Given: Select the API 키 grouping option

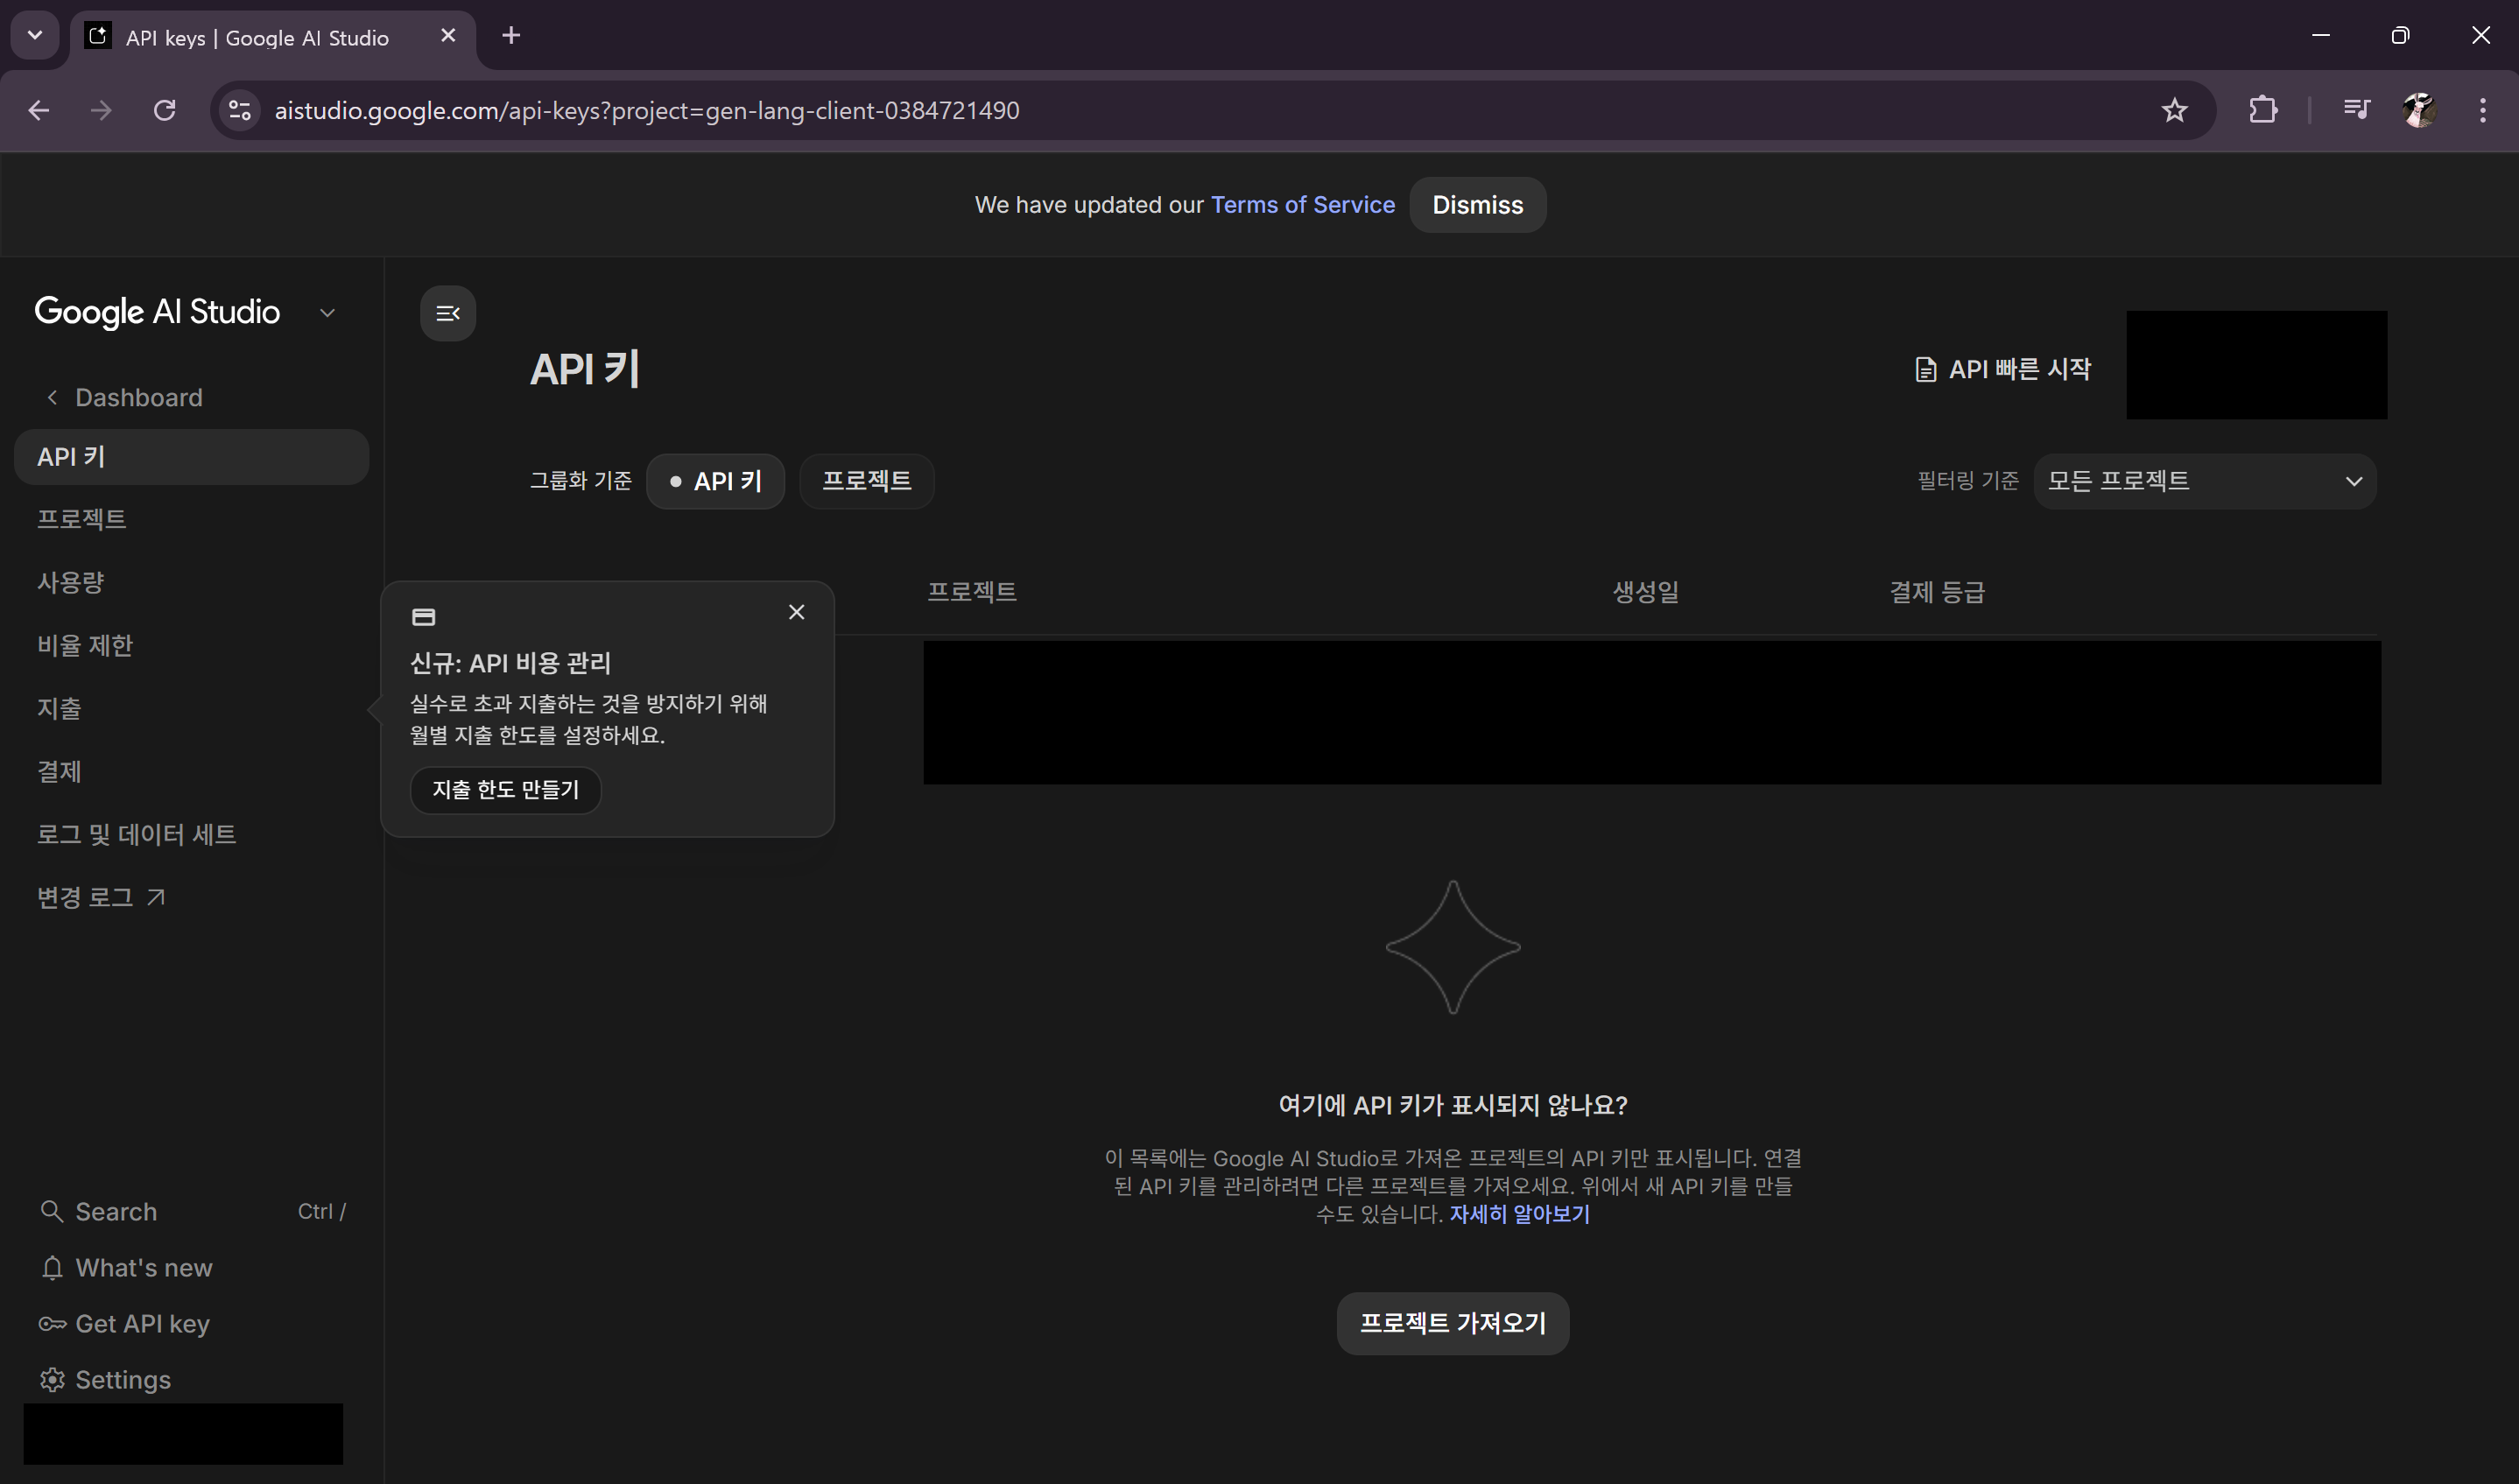Looking at the screenshot, I should pyautogui.click(x=715, y=481).
